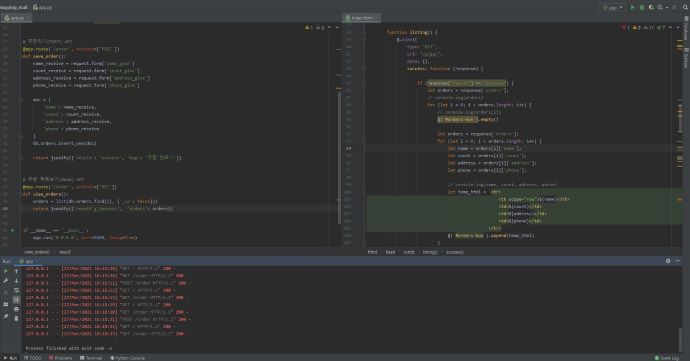The height and width of the screenshot is (361, 690).
Task: Go to previous problem in app.py editor
Action: tap(330, 27)
